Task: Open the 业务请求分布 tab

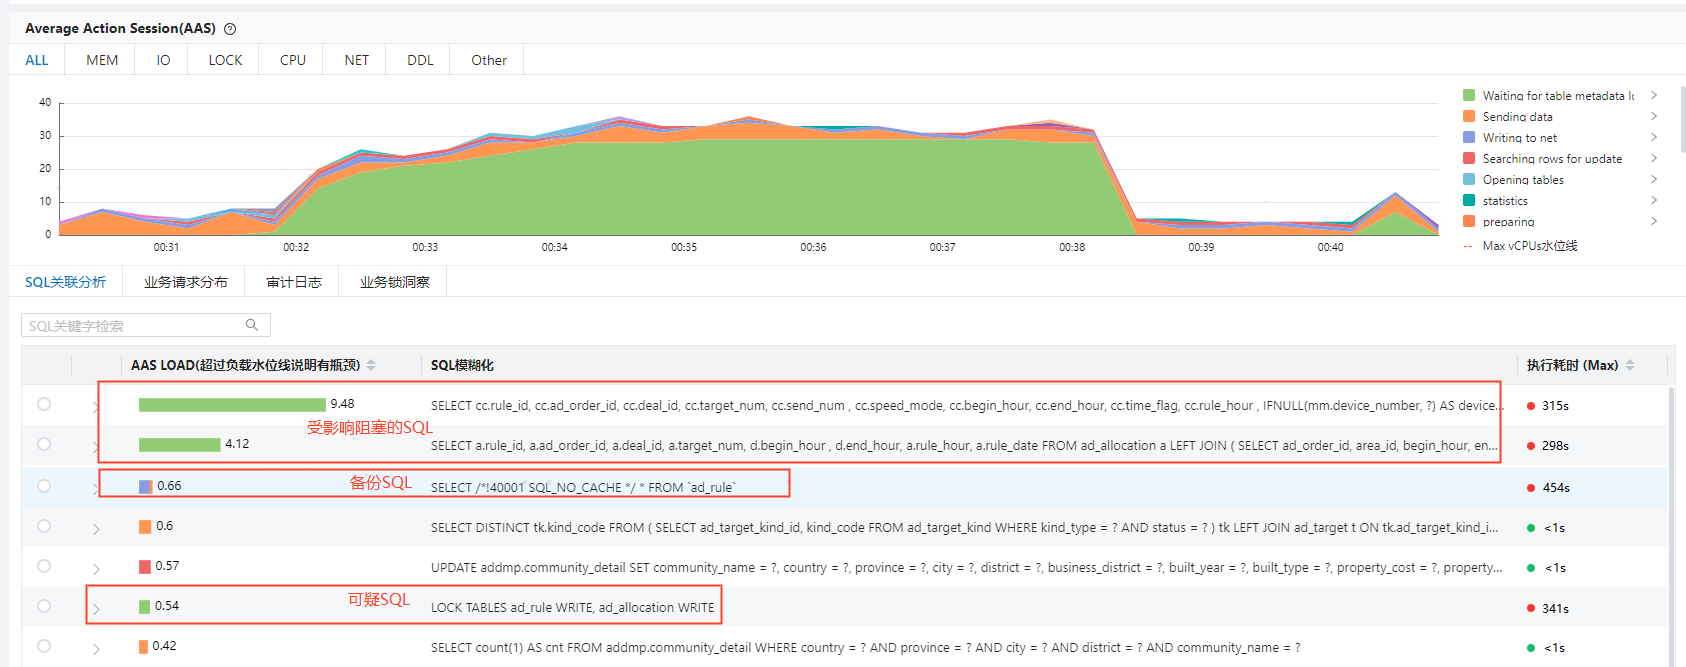Action: tap(186, 282)
